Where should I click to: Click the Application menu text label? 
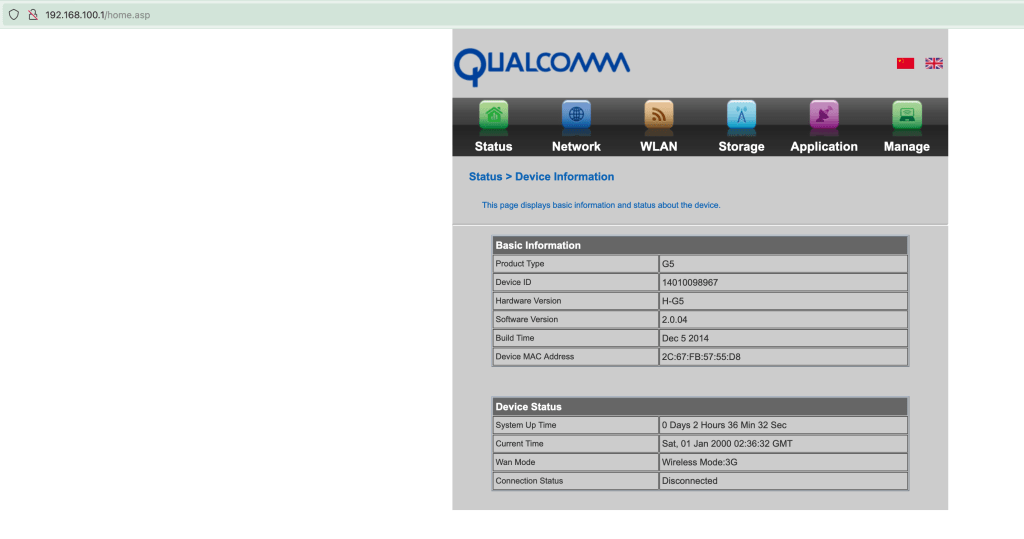tap(823, 146)
